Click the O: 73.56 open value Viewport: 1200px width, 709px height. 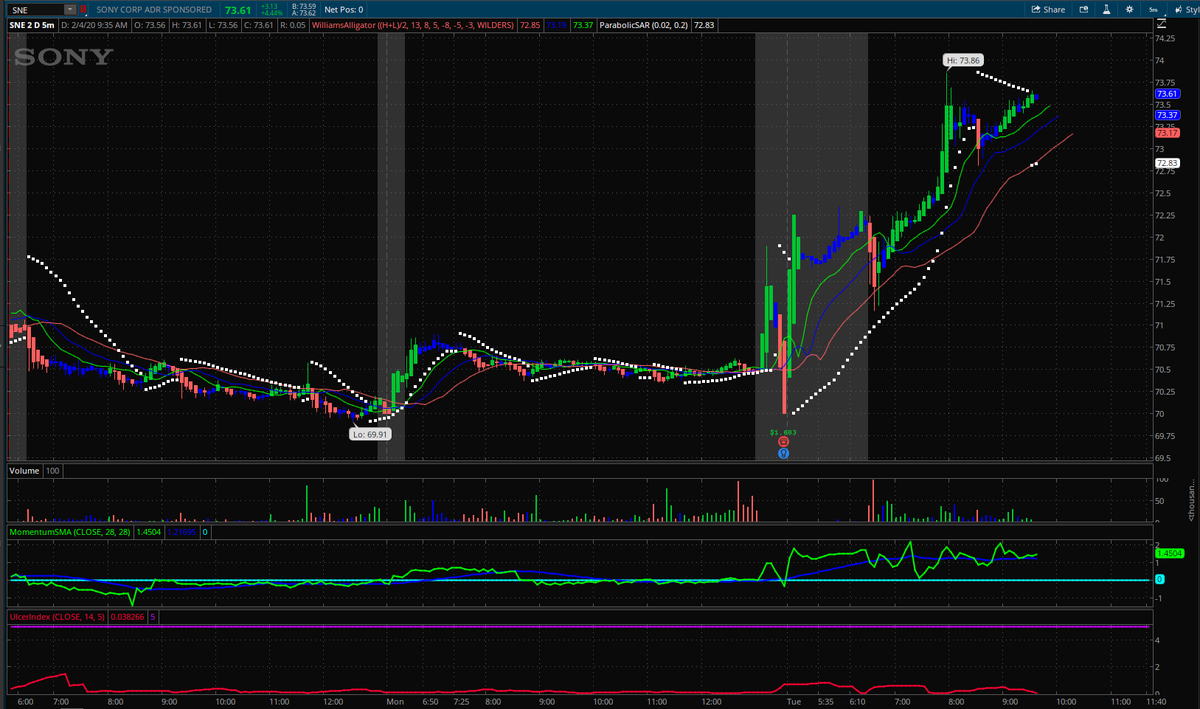point(150,23)
